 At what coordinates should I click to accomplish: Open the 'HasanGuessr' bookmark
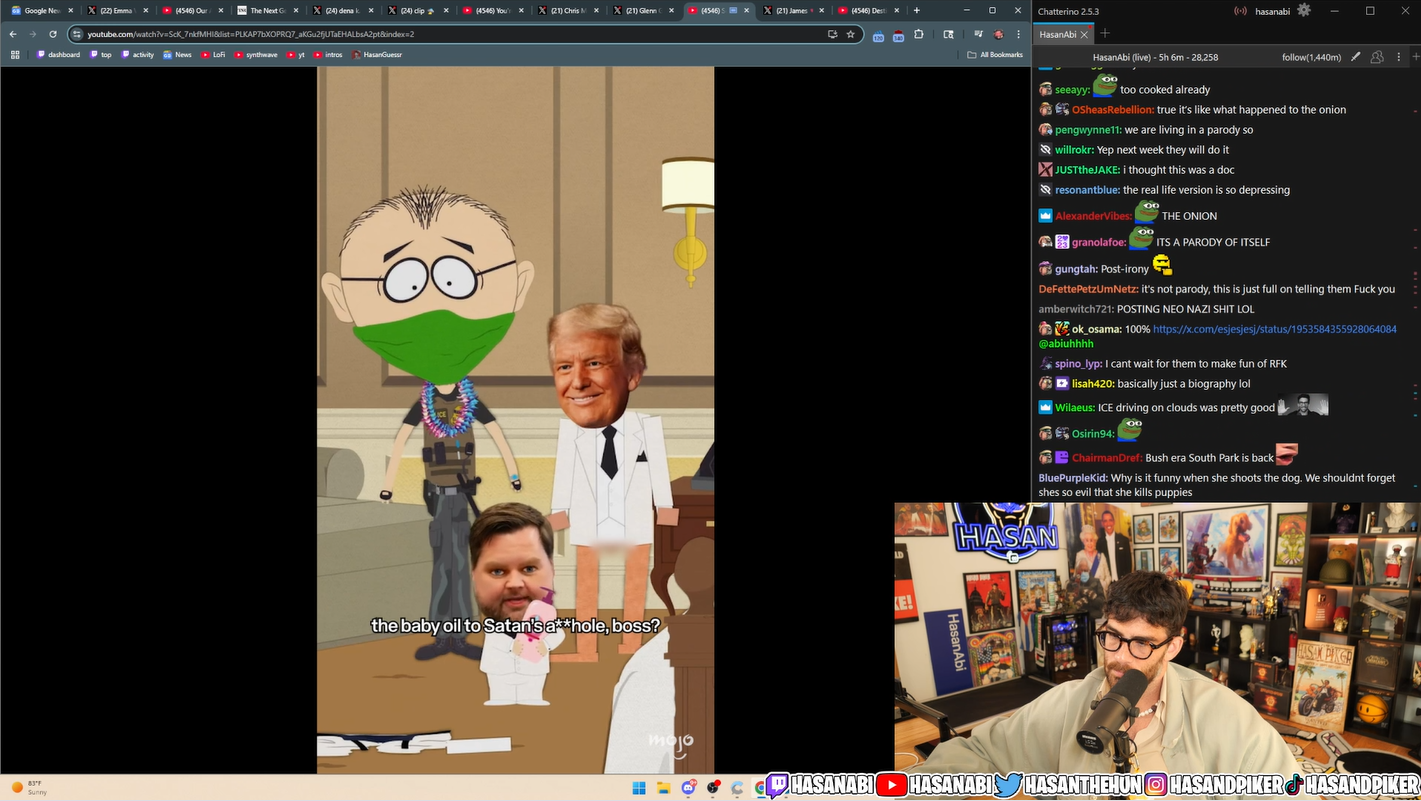click(376, 55)
